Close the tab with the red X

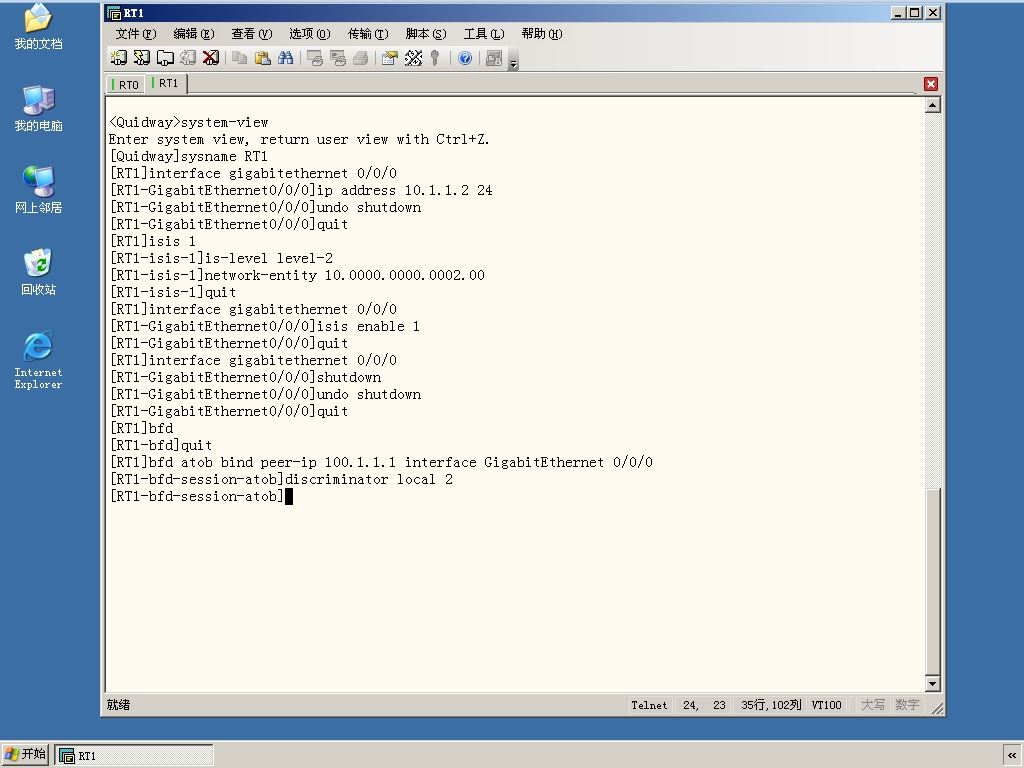click(931, 84)
